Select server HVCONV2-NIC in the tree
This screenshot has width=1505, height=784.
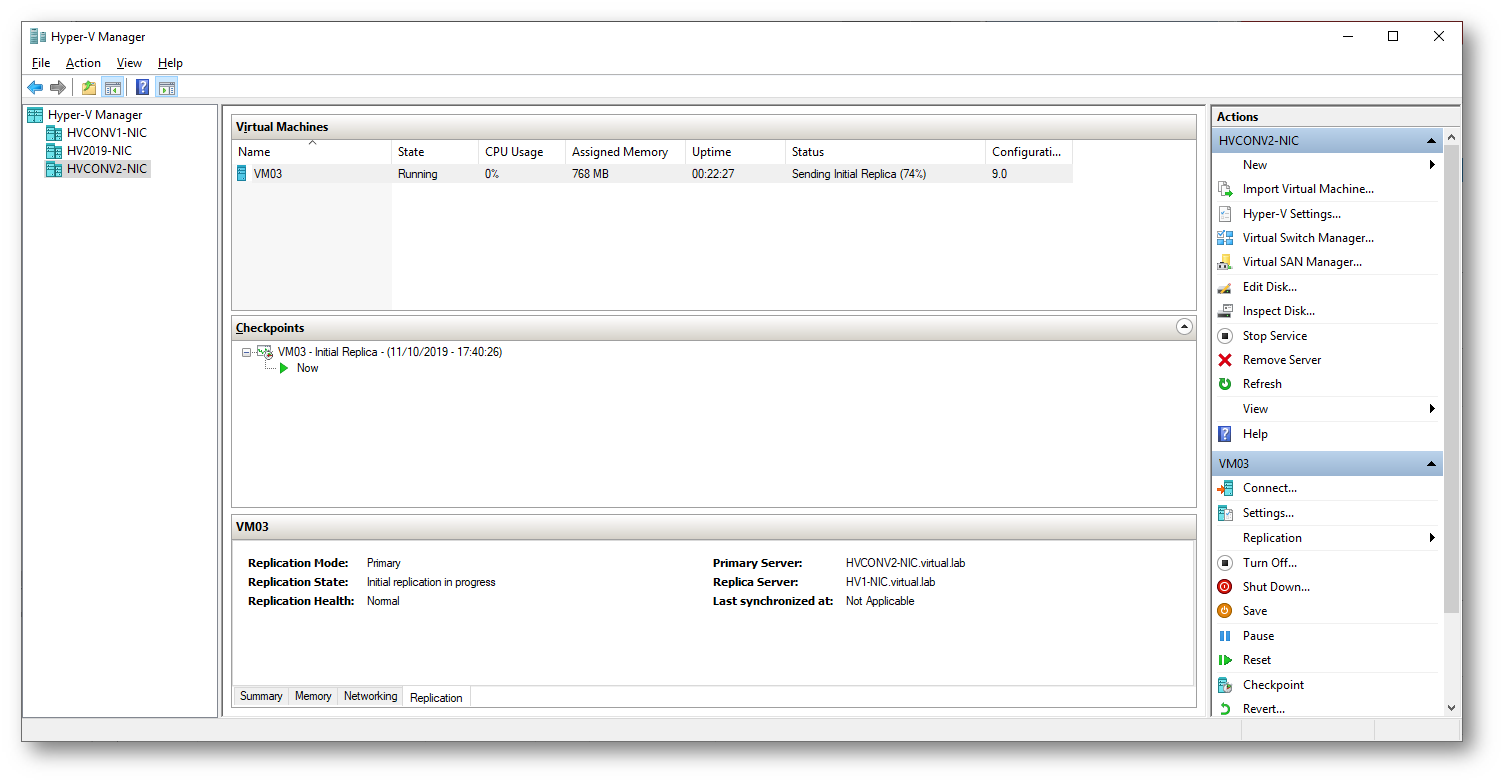pos(107,169)
